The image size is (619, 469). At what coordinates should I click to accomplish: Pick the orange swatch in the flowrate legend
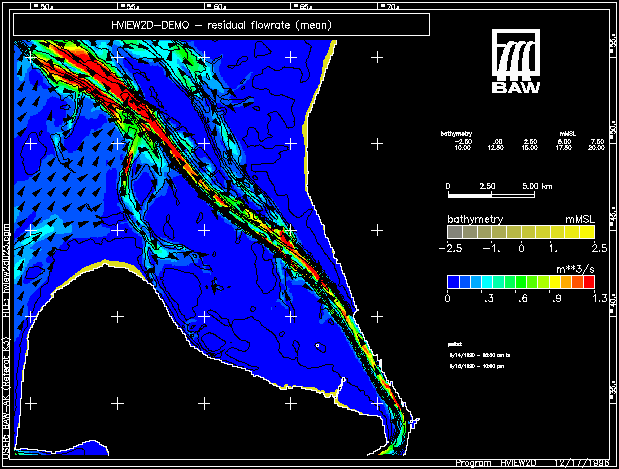tap(566, 282)
